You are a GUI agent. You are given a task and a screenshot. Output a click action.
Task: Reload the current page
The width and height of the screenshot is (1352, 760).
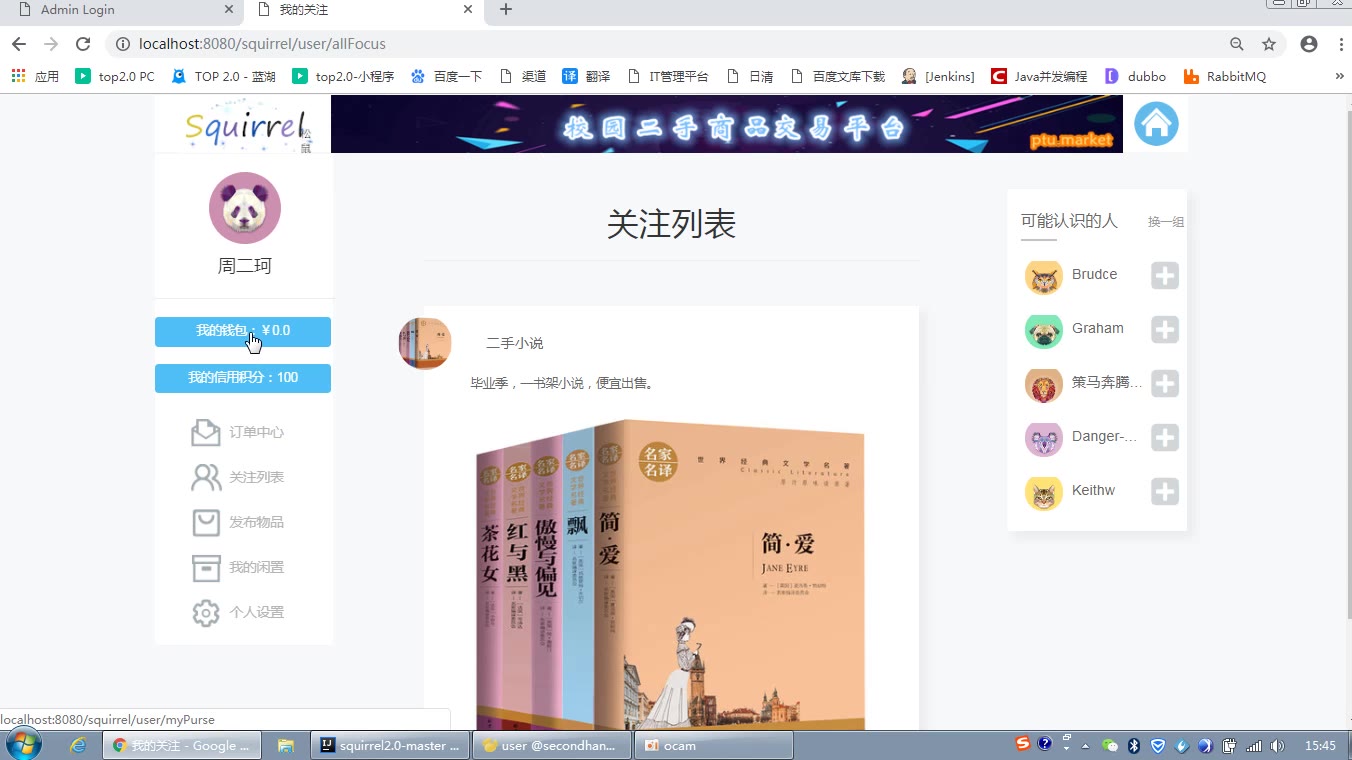coord(83,44)
